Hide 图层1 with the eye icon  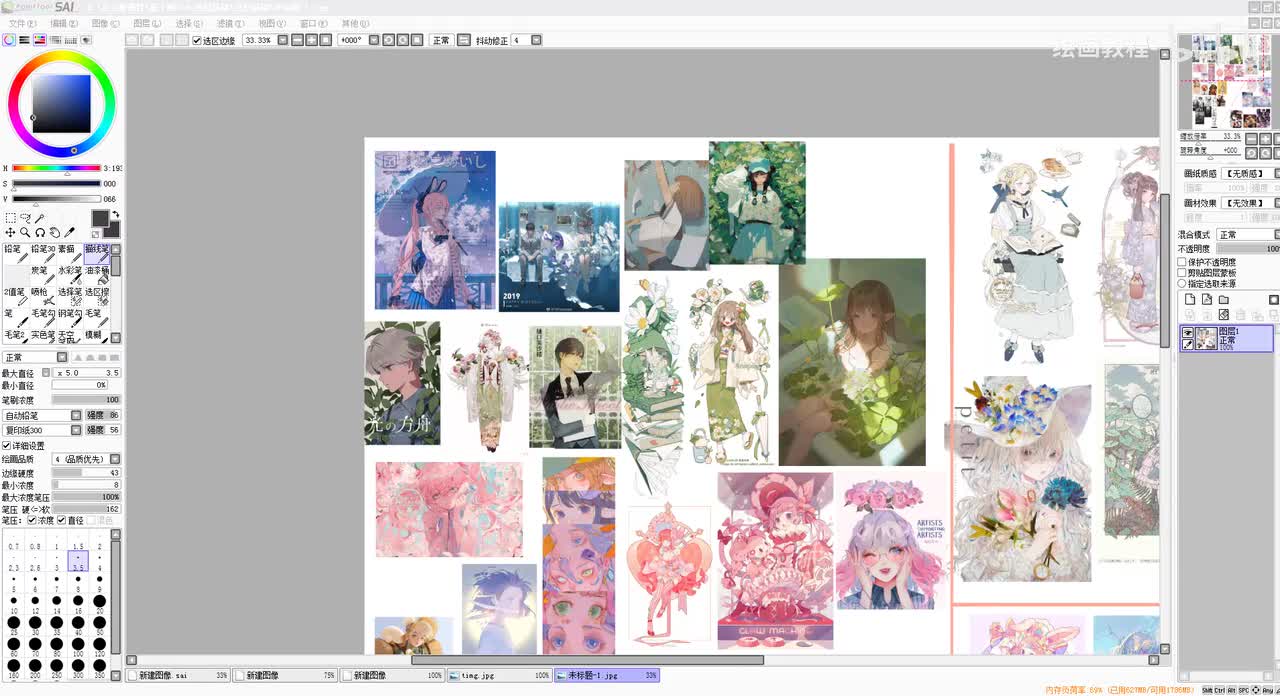point(1188,332)
